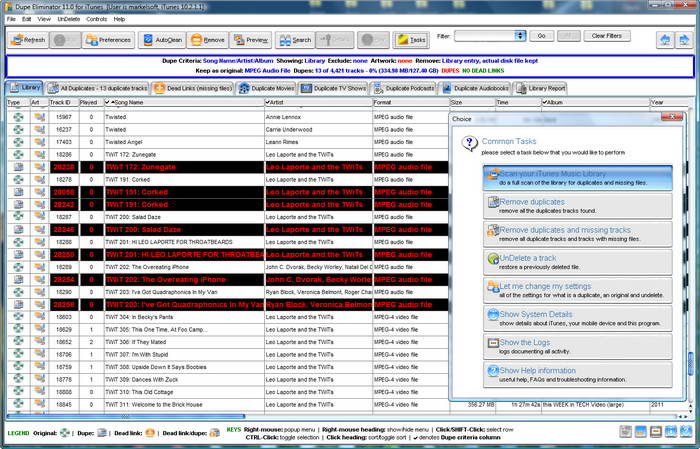Click the Go filter button
Viewport: 700px width, 449px height.
tap(542, 36)
